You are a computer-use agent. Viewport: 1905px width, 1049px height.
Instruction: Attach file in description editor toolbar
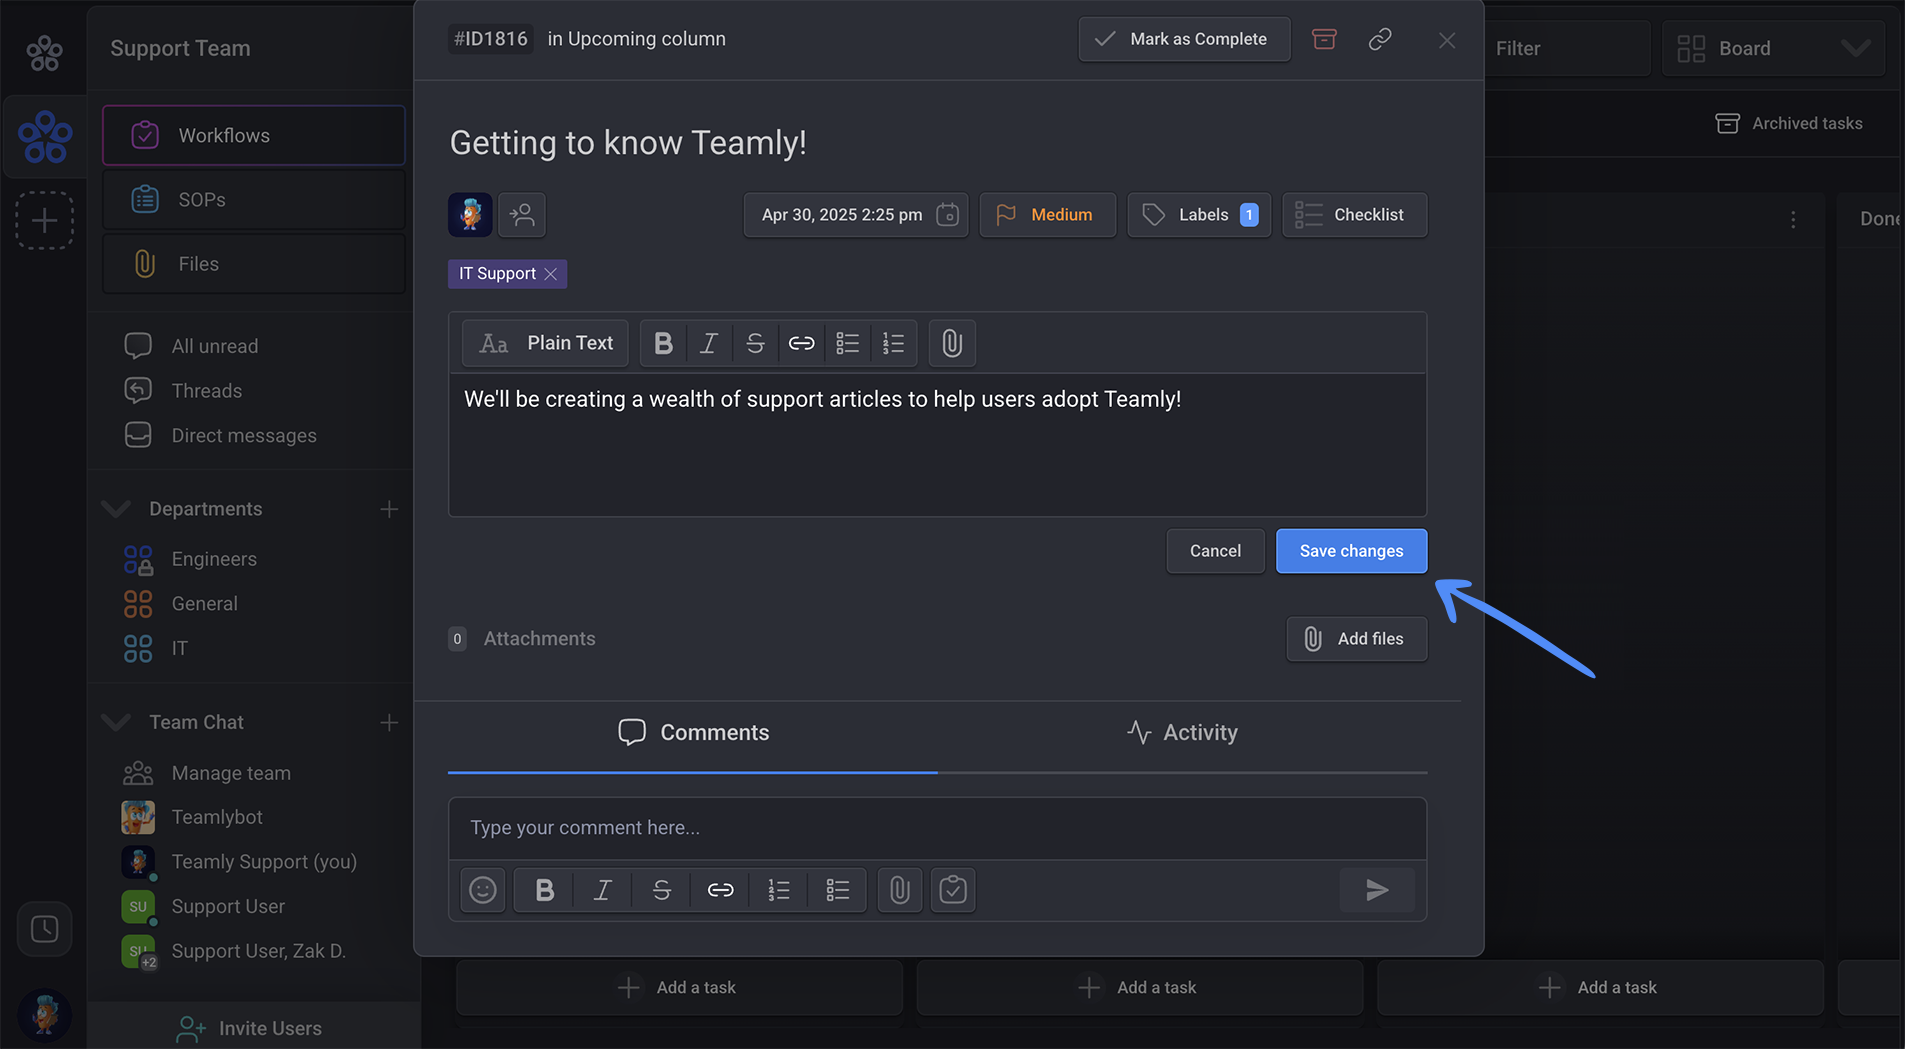952,343
